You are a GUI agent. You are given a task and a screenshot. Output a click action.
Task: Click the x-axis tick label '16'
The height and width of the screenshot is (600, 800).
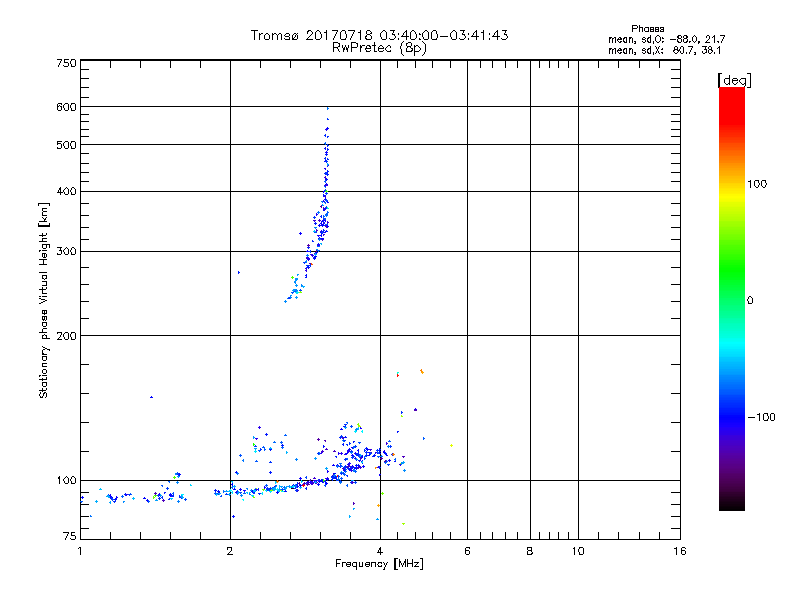(680, 551)
